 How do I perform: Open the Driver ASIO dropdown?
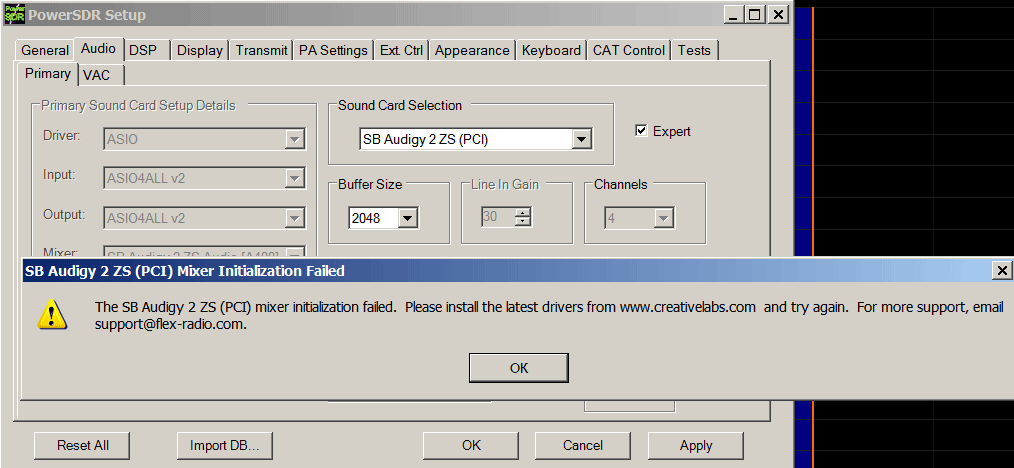[294, 139]
